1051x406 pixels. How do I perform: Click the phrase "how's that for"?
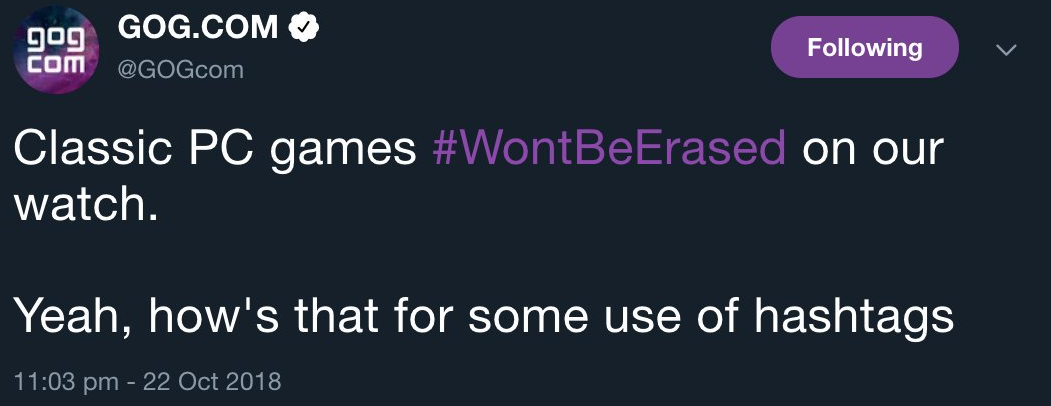point(303,317)
